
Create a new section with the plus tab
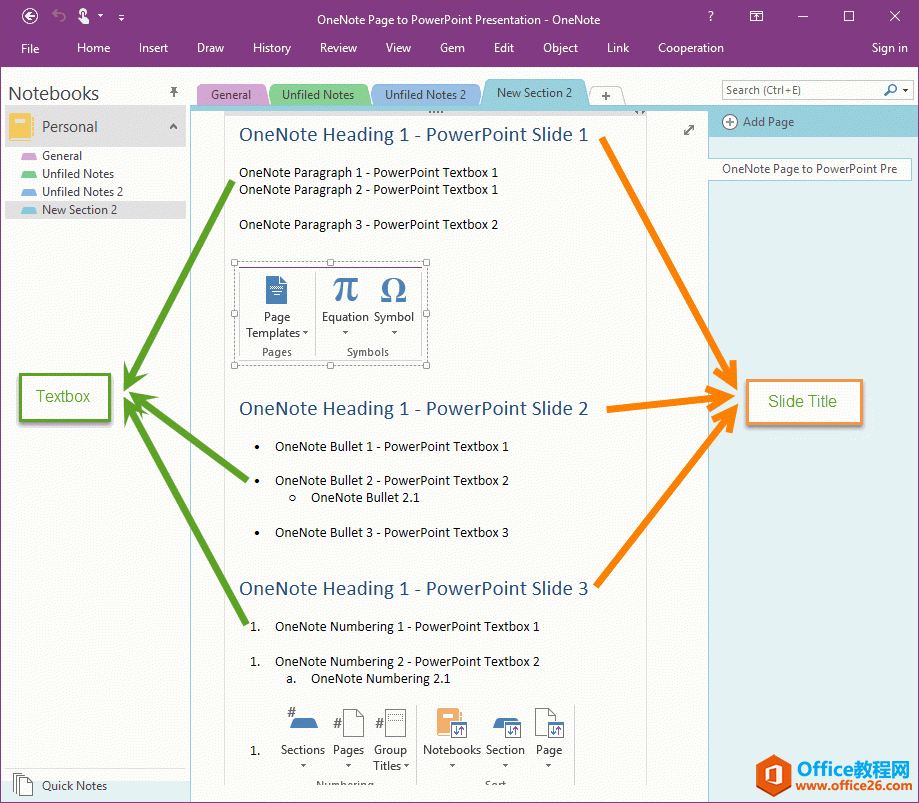coord(606,95)
